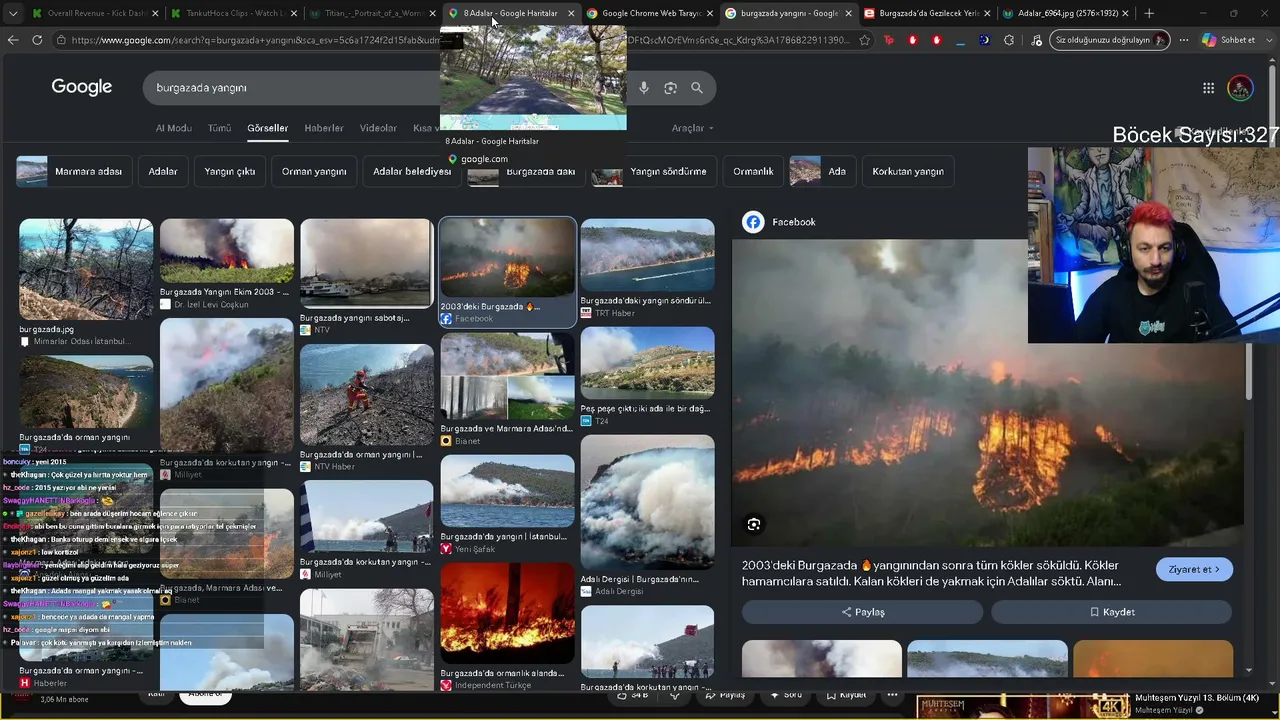Filter by the Adalar belediyesi chip
This screenshot has height=720, width=1280.
click(x=412, y=171)
